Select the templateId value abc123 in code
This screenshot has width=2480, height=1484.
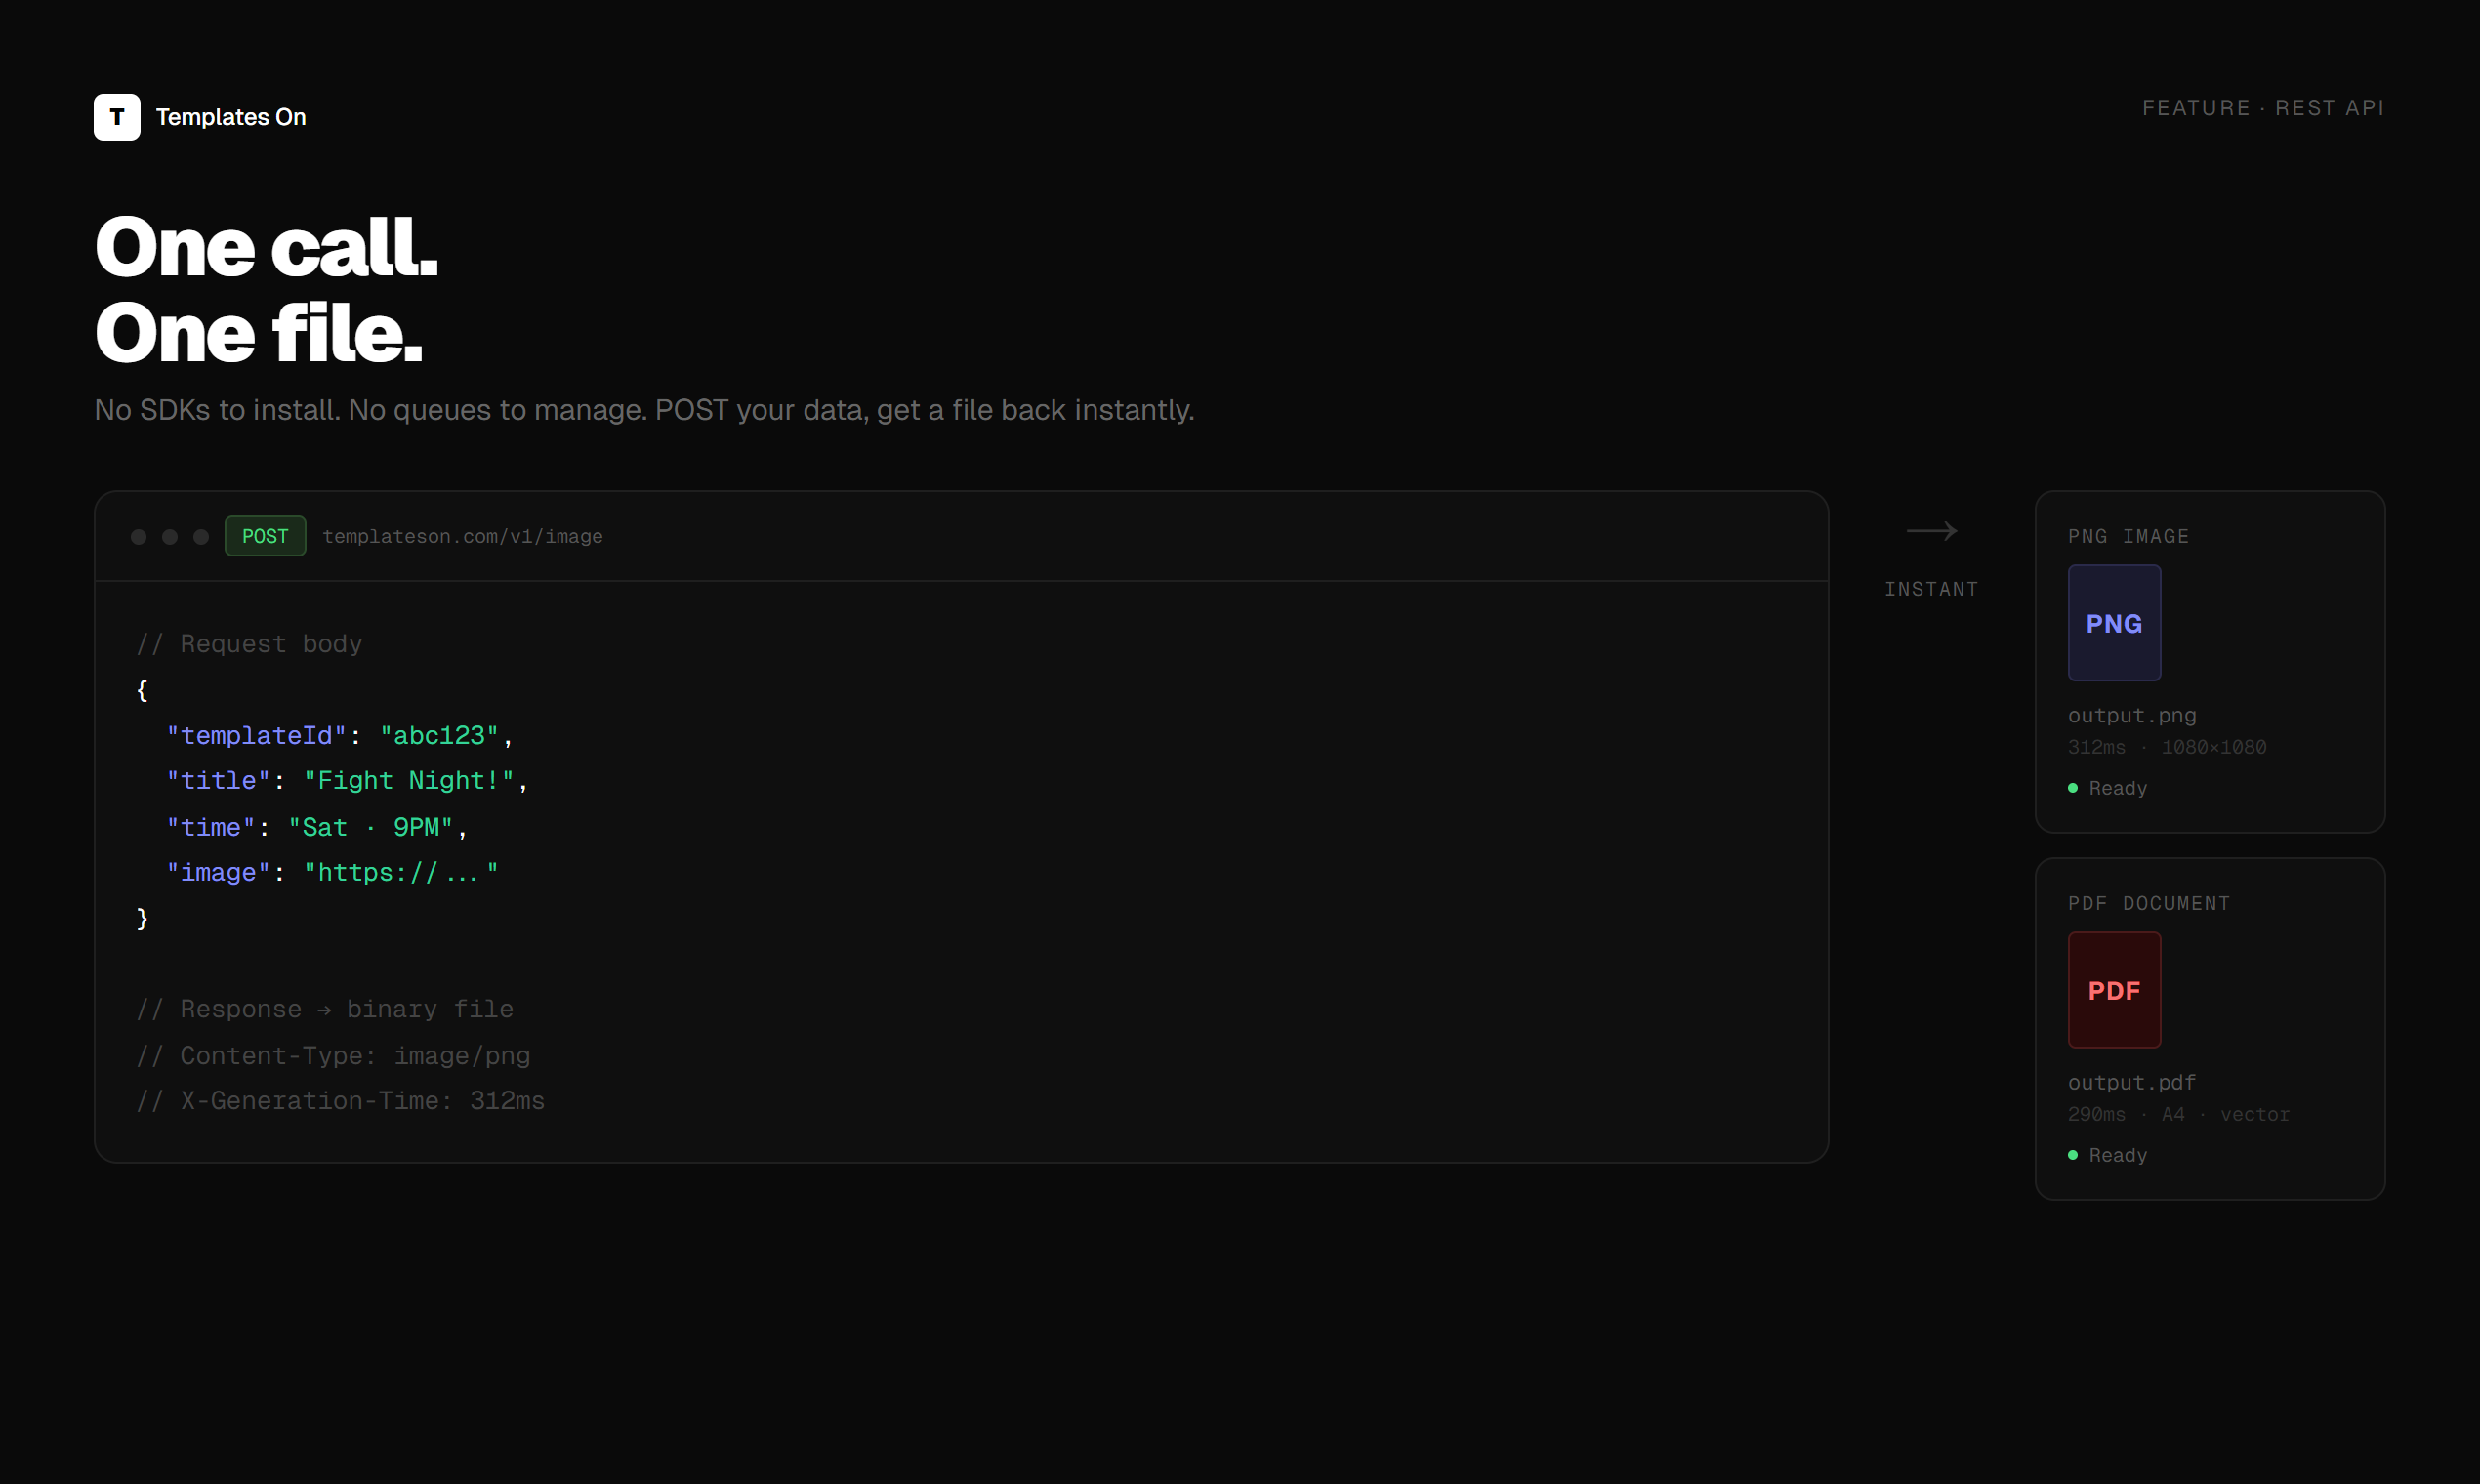click(x=438, y=735)
